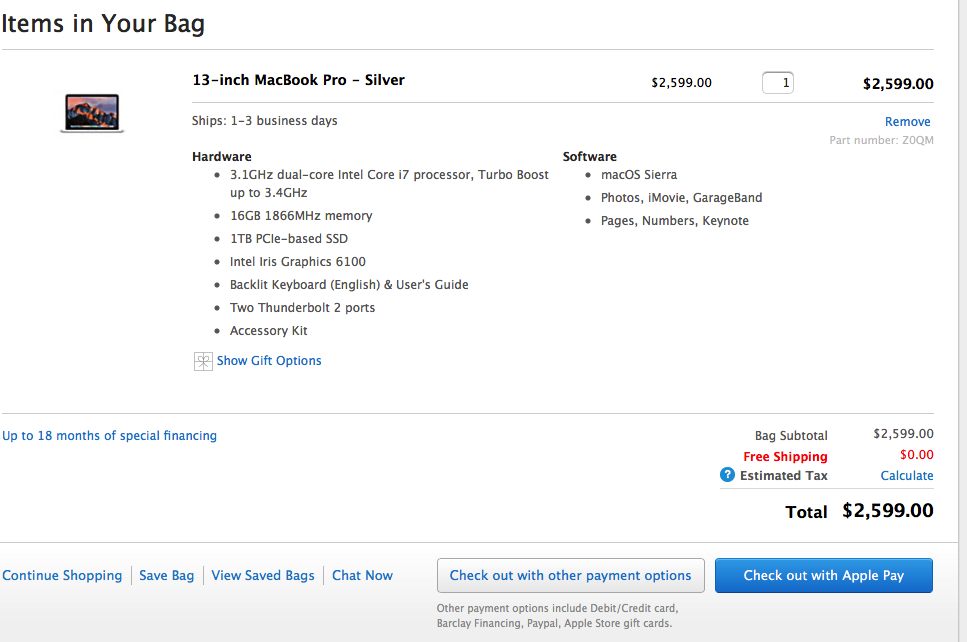Click the 'Other payment options include' note
Screen dimensions: 967x642
coord(558,615)
